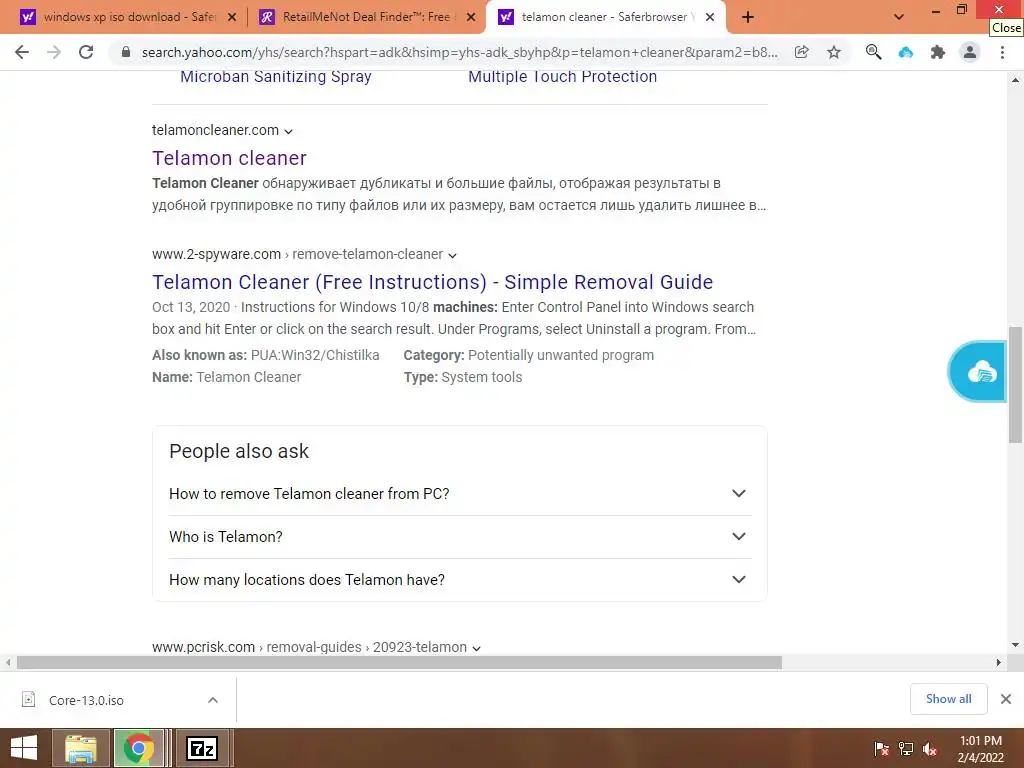Bookmark this page with the star icon
Viewport: 1024px width, 768px height.
(x=834, y=52)
